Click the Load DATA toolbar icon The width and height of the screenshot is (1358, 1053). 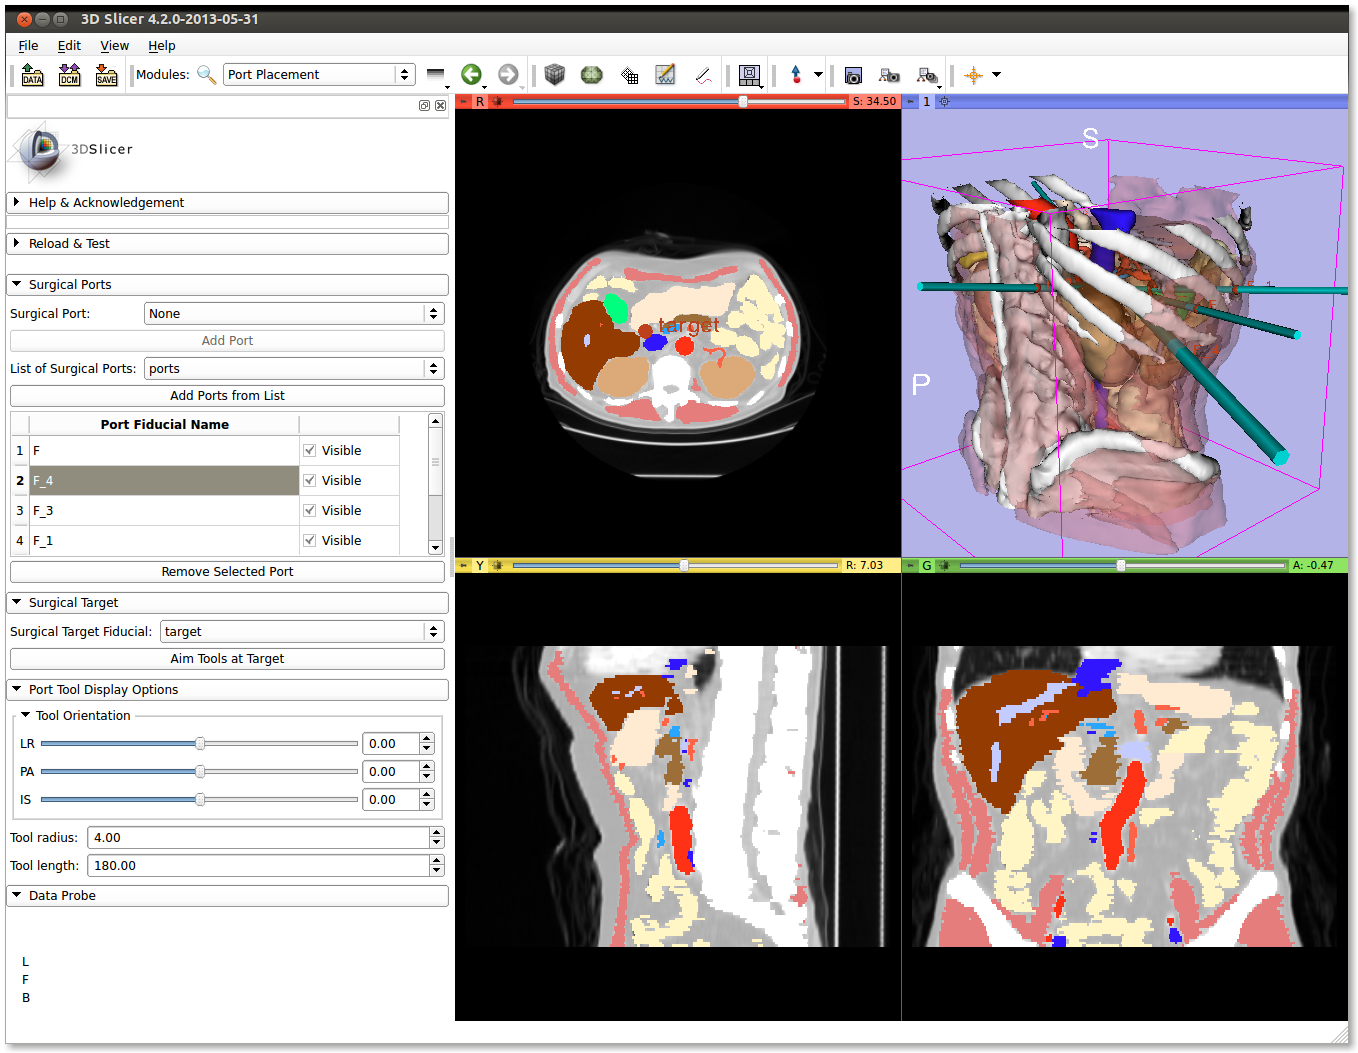pos(32,75)
